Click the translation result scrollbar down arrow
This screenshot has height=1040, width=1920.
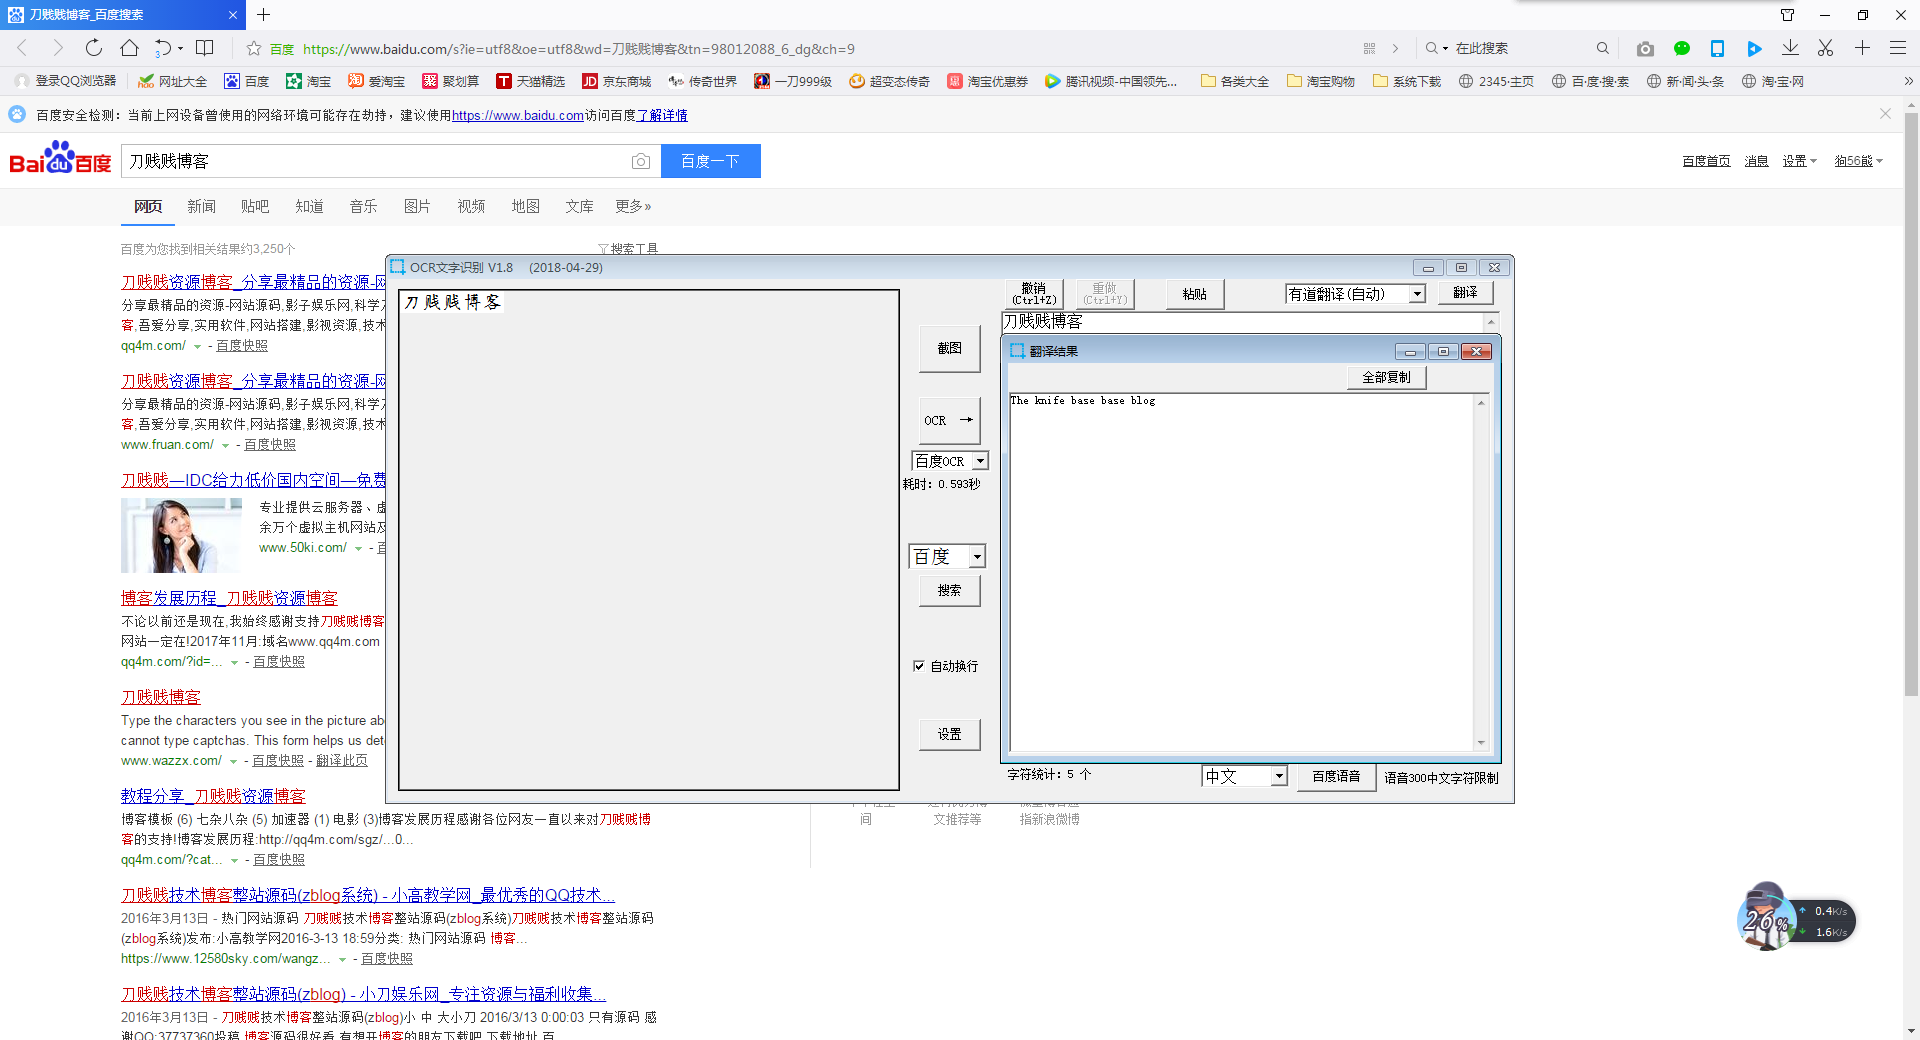pyautogui.click(x=1481, y=743)
